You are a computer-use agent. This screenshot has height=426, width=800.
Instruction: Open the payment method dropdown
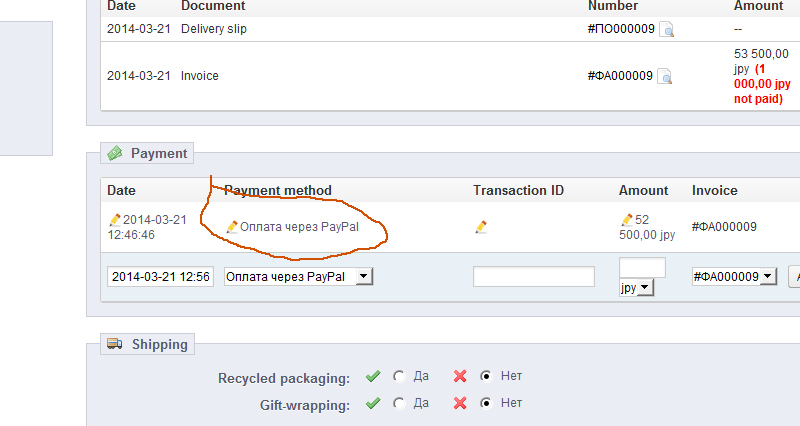(x=364, y=277)
